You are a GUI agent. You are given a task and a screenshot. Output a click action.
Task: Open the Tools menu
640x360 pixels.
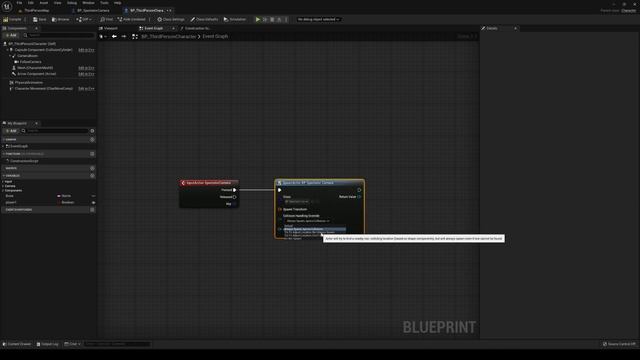[104, 3]
